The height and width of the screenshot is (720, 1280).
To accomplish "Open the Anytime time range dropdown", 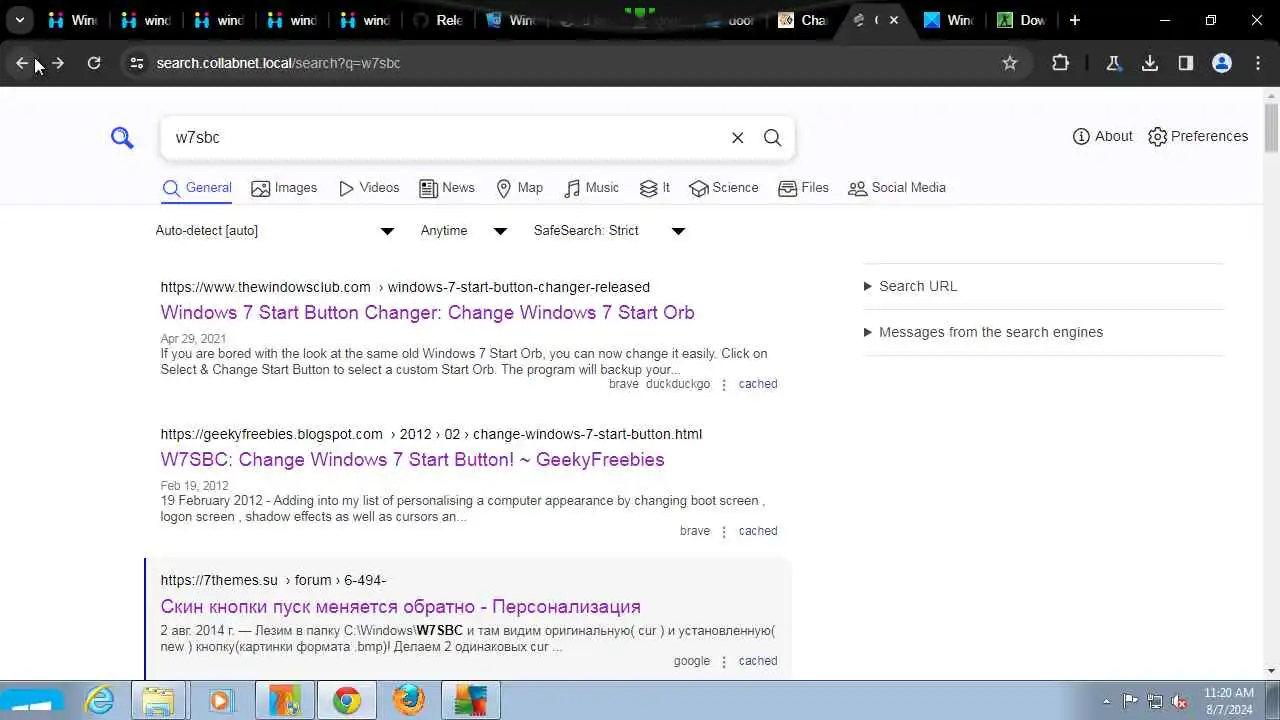I will pos(465,230).
